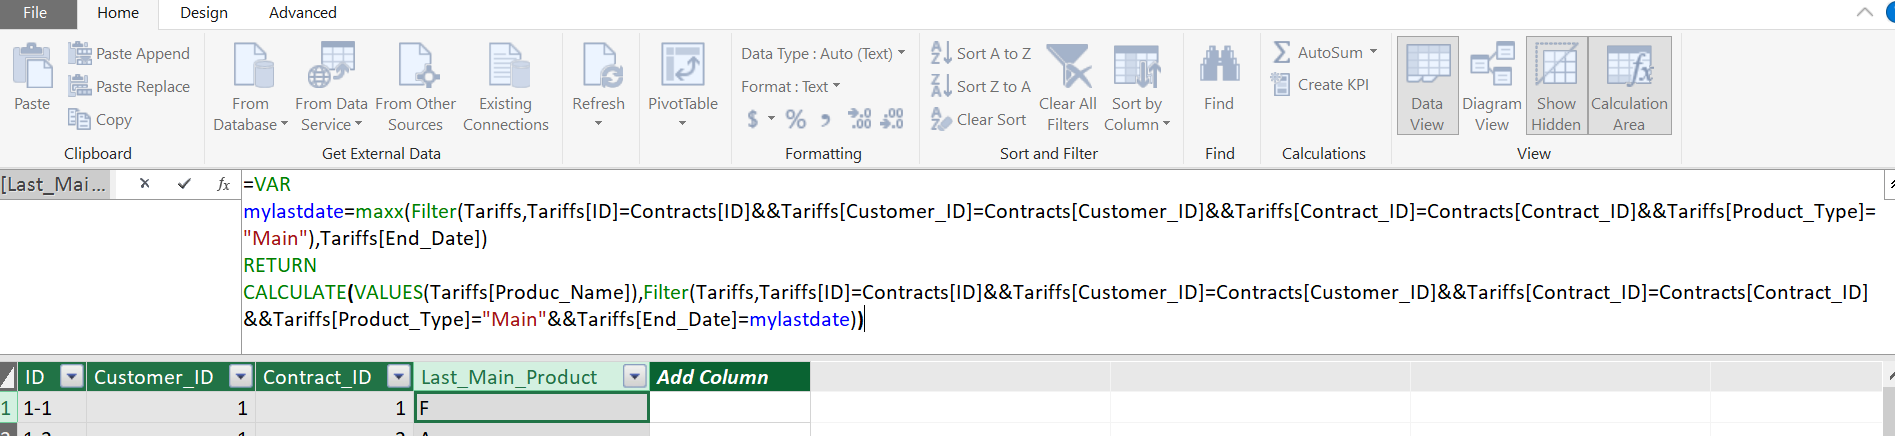Increase decimal places
The height and width of the screenshot is (436, 1895).
pyautogui.click(x=860, y=119)
